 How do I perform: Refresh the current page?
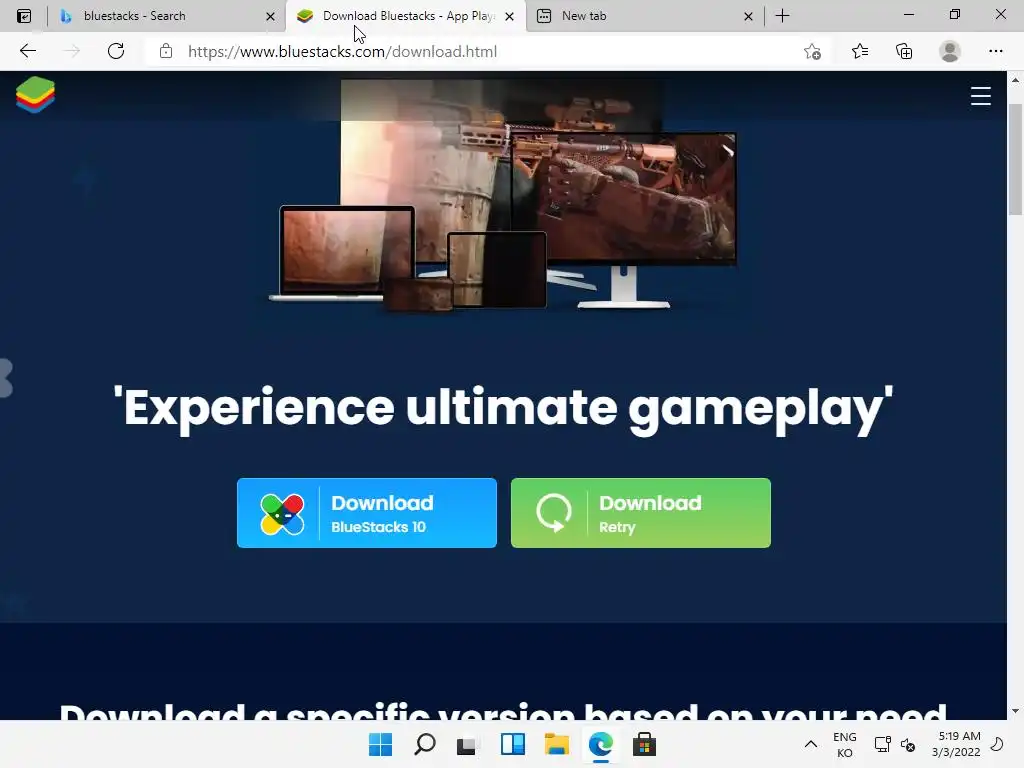116,51
